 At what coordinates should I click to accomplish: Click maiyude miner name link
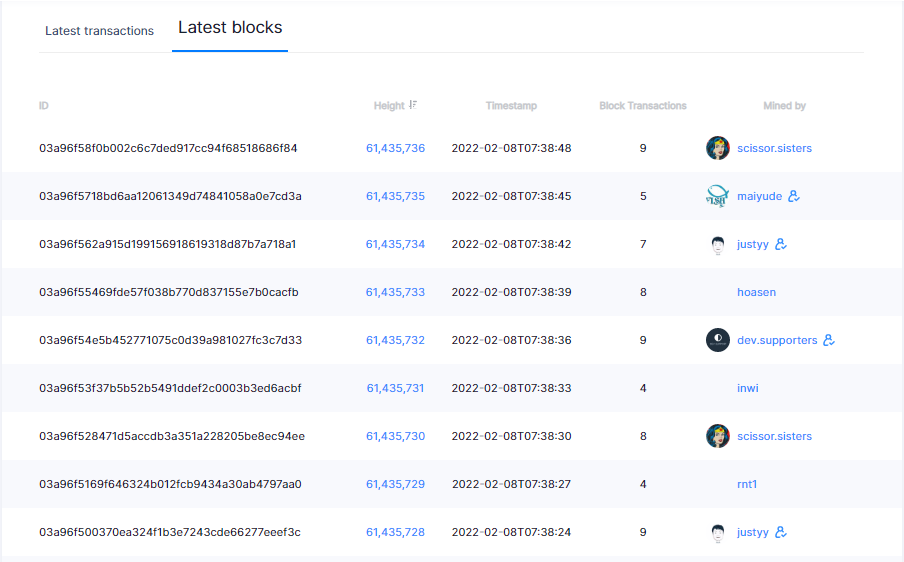tap(759, 196)
